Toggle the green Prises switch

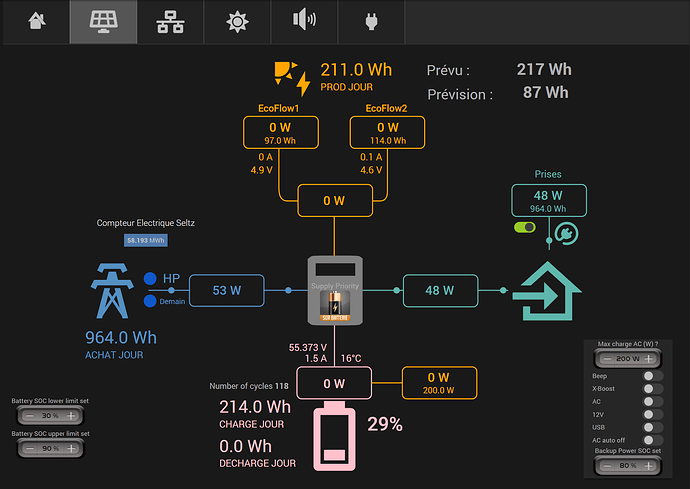(525, 227)
